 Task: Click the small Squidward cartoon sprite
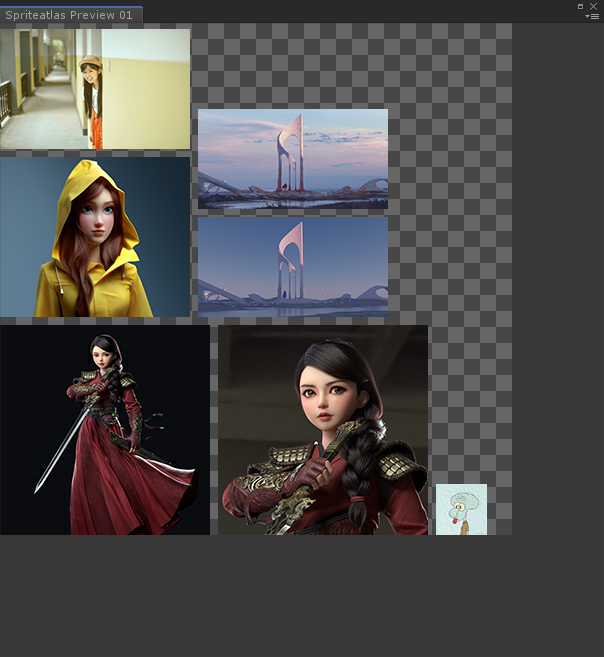pyautogui.click(x=462, y=510)
